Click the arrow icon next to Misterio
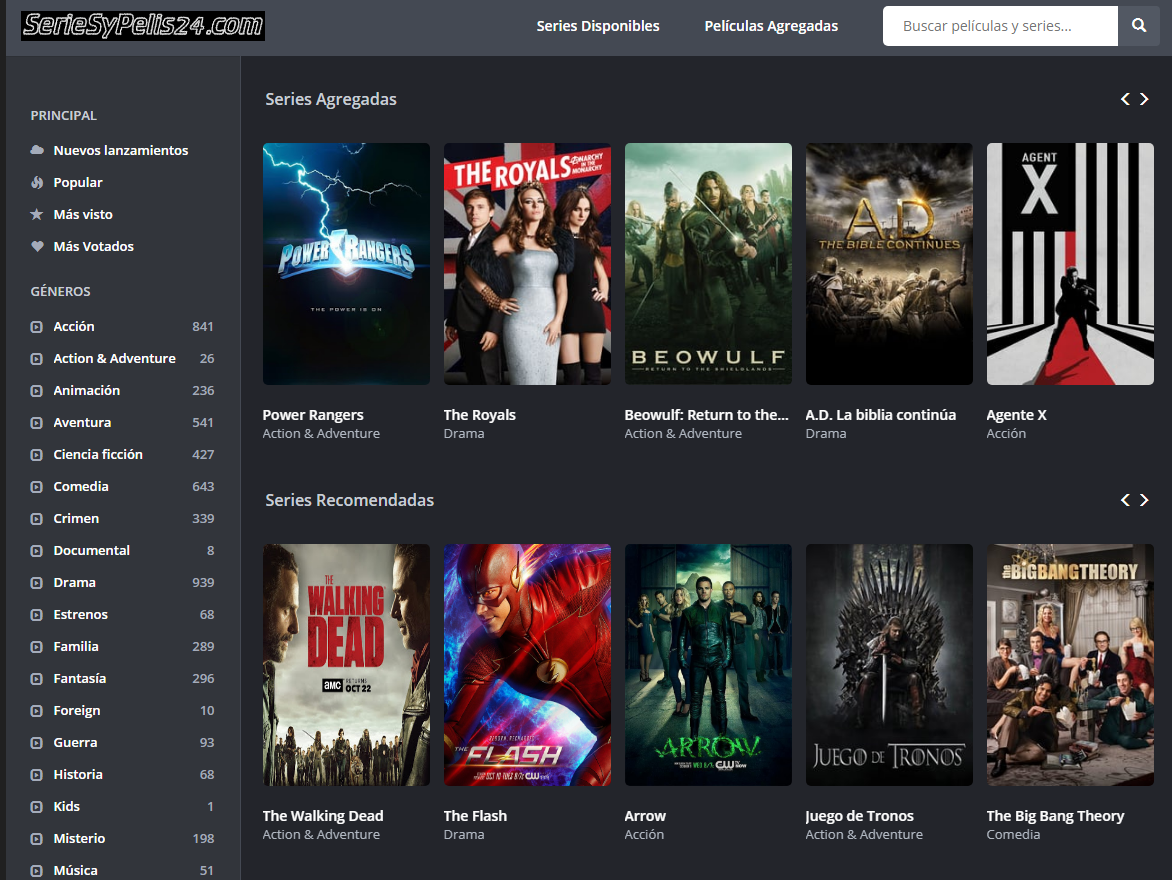Screen dimensions: 1172x880 pos(37,839)
